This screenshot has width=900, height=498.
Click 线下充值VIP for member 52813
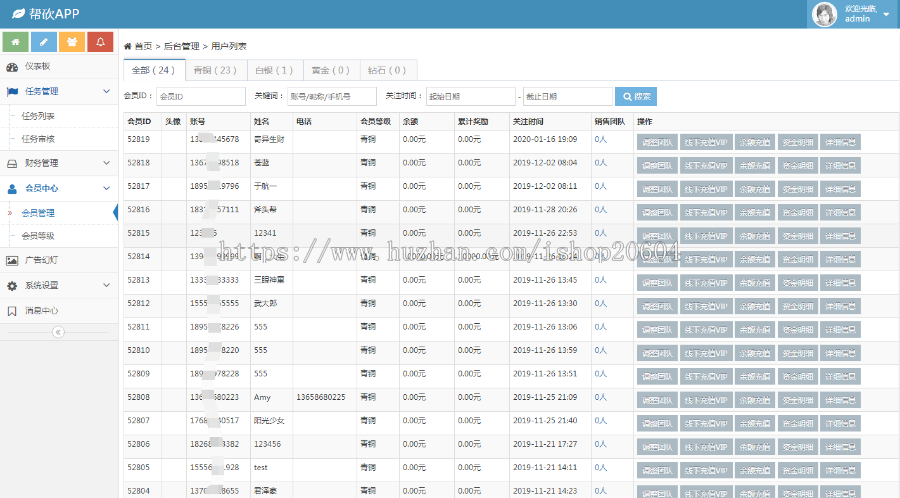(706, 283)
